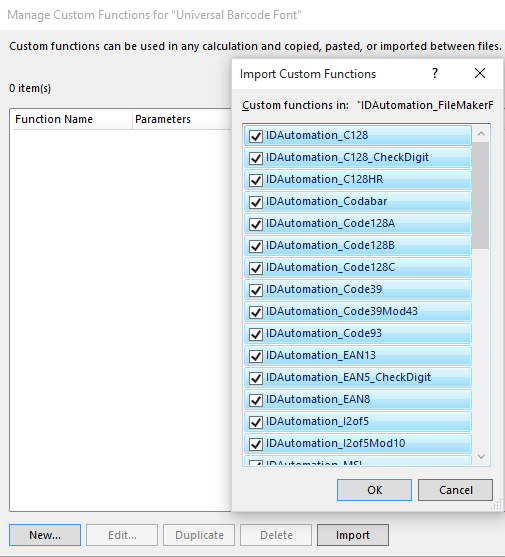Uncheck the IDAutomation_I2of5Mod10 checkbox
The image size is (505, 557).
click(x=256, y=444)
